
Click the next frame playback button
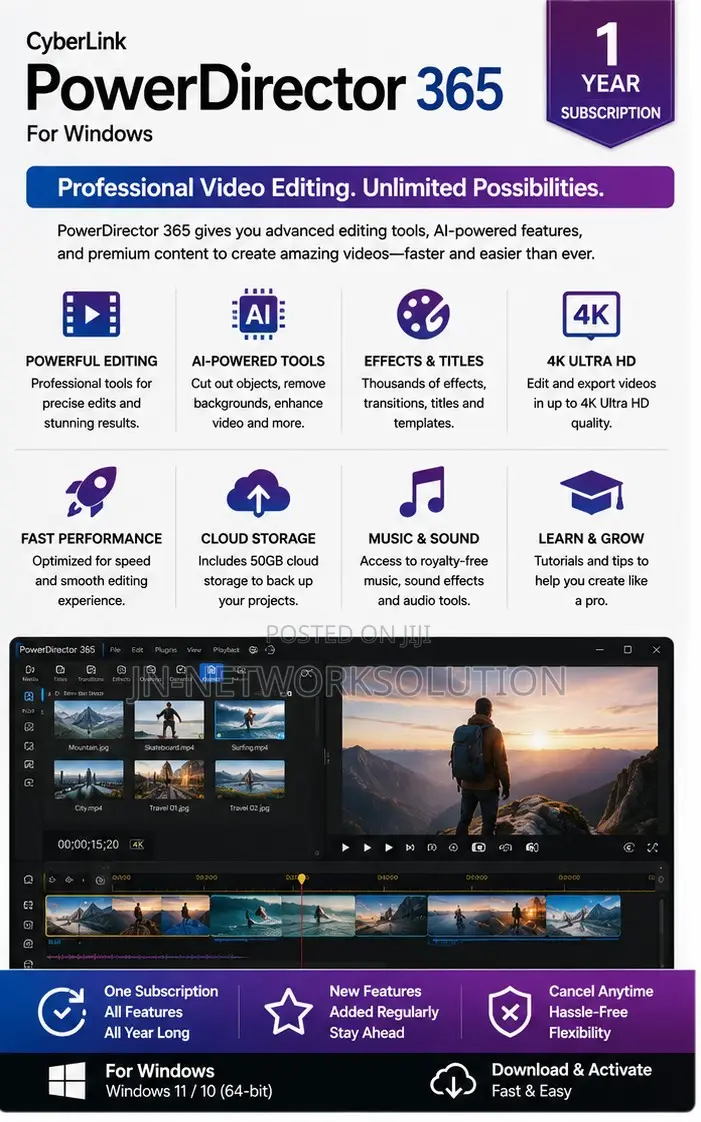coord(410,847)
